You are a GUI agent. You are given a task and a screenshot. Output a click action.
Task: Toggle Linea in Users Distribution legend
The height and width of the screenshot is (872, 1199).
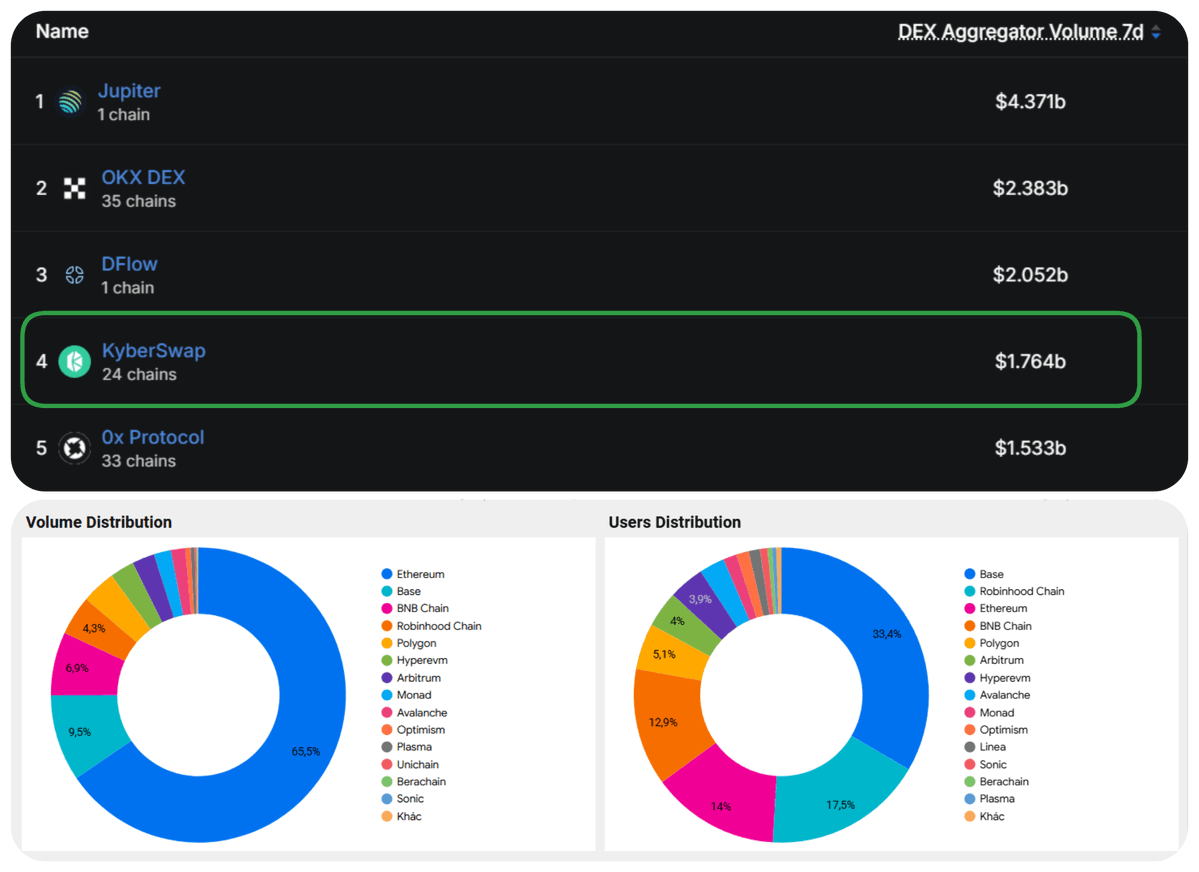[985, 747]
